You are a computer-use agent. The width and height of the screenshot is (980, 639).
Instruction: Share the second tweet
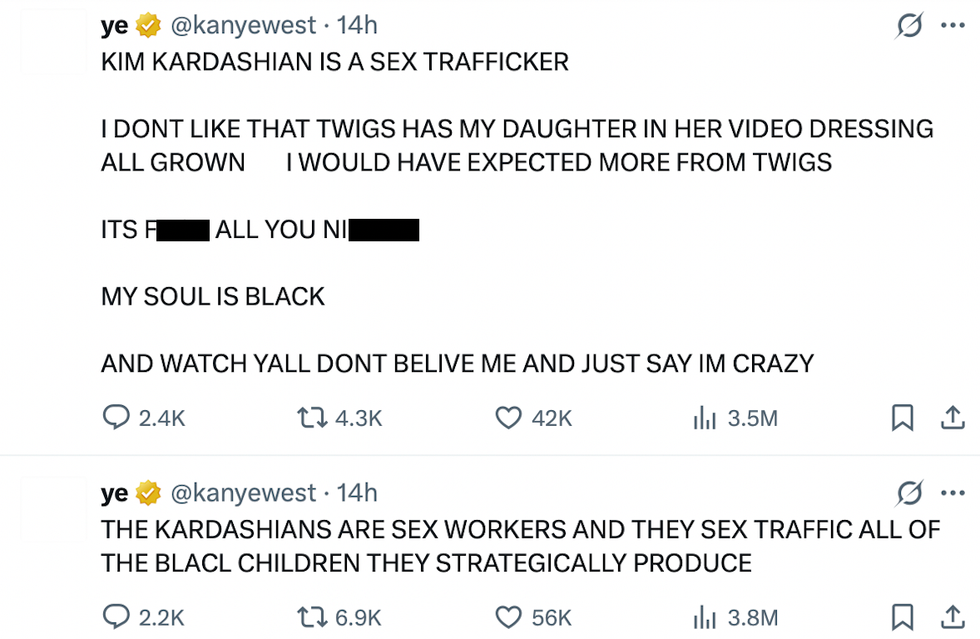(952, 617)
